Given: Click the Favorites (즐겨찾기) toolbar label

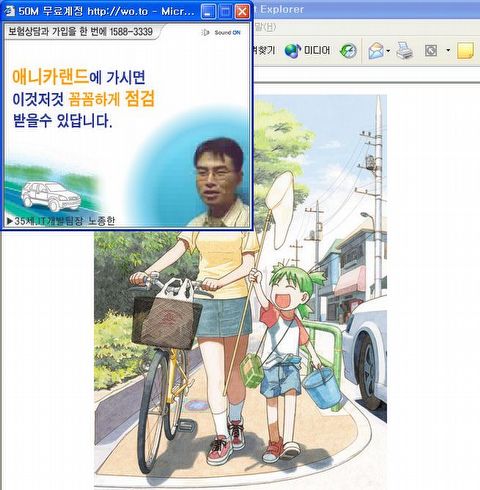Looking at the screenshot, I should 263,50.
